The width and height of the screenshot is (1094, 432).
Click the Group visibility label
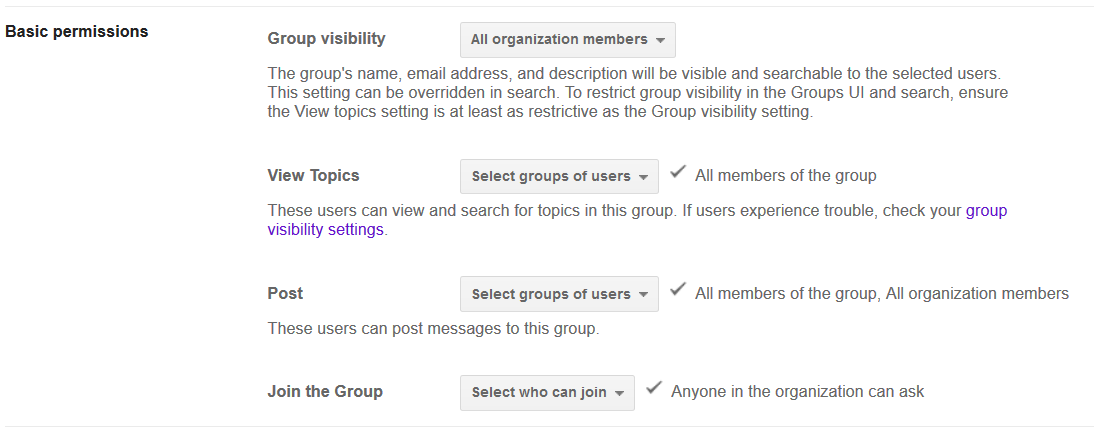[x=326, y=39]
